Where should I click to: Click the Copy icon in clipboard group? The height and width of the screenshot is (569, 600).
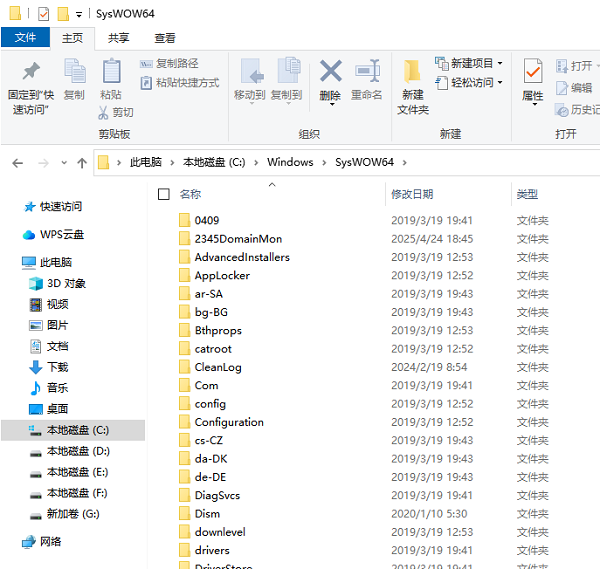point(75,71)
